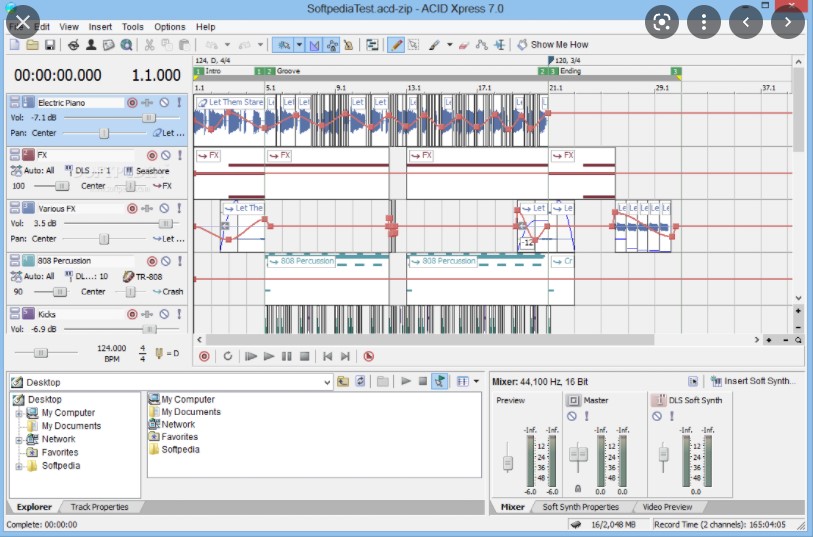Arm 808 Percussion track for record
This screenshot has height=537, width=813.
pyautogui.click(x=152, y=261)
